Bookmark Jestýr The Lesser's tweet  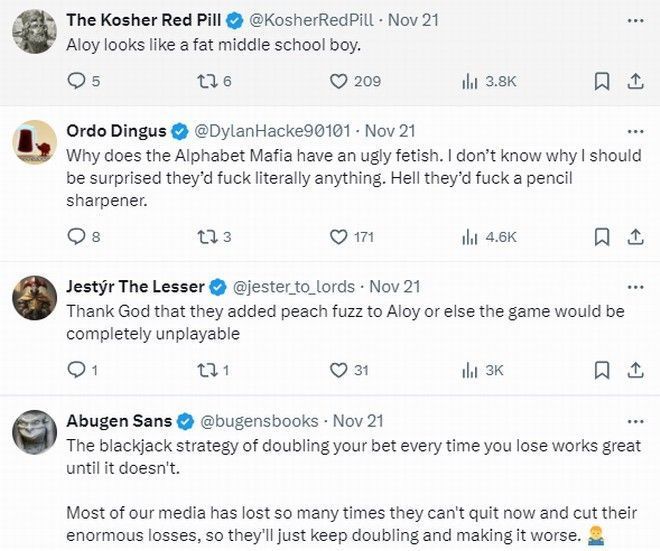(601, 370)
